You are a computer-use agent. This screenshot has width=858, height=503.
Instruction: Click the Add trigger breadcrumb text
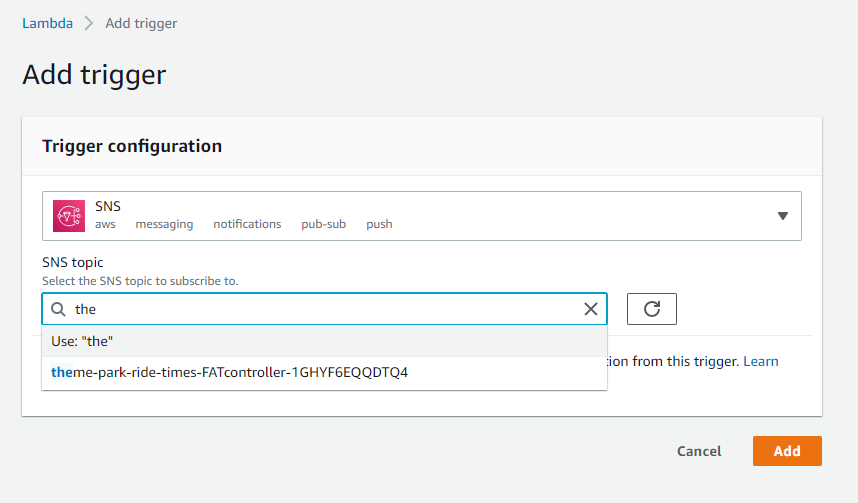coord(141,24)
